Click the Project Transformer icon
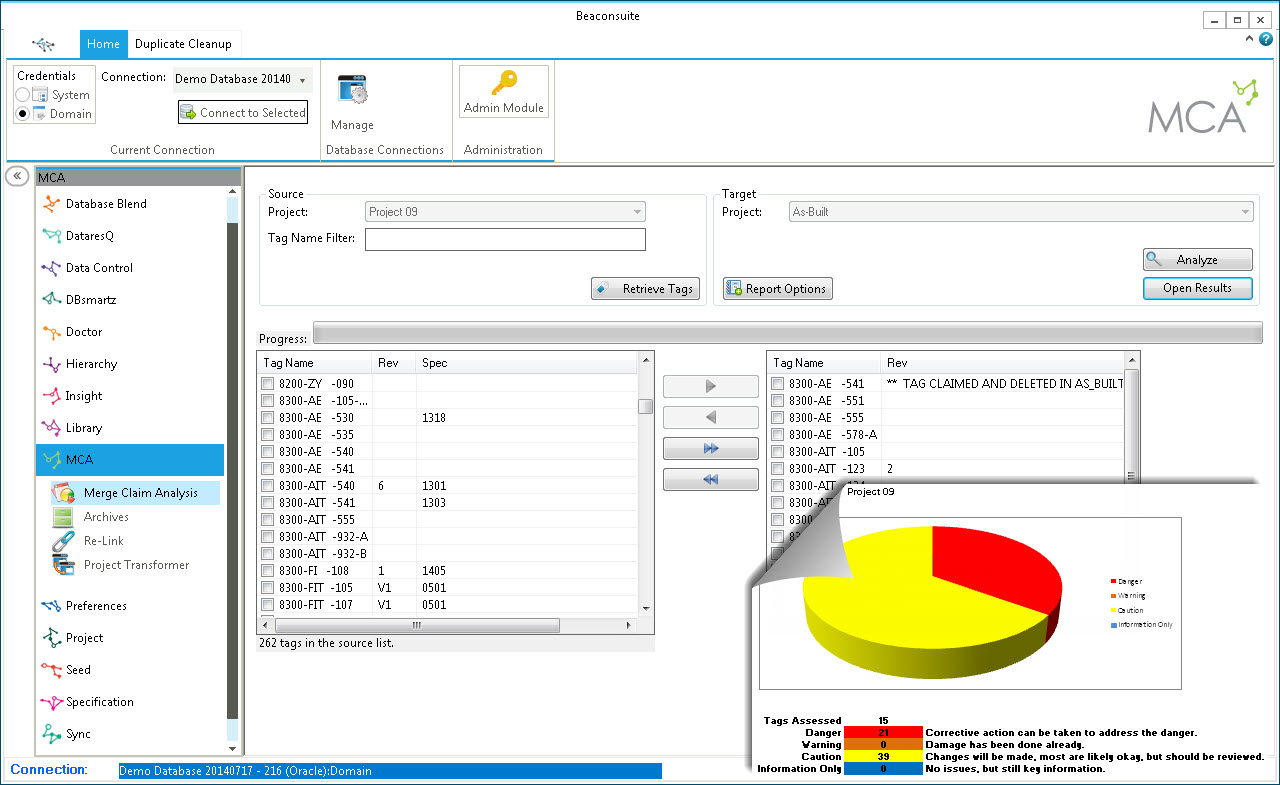The height and width of the screenshot is (785, 1280). [x=63, y=565]
